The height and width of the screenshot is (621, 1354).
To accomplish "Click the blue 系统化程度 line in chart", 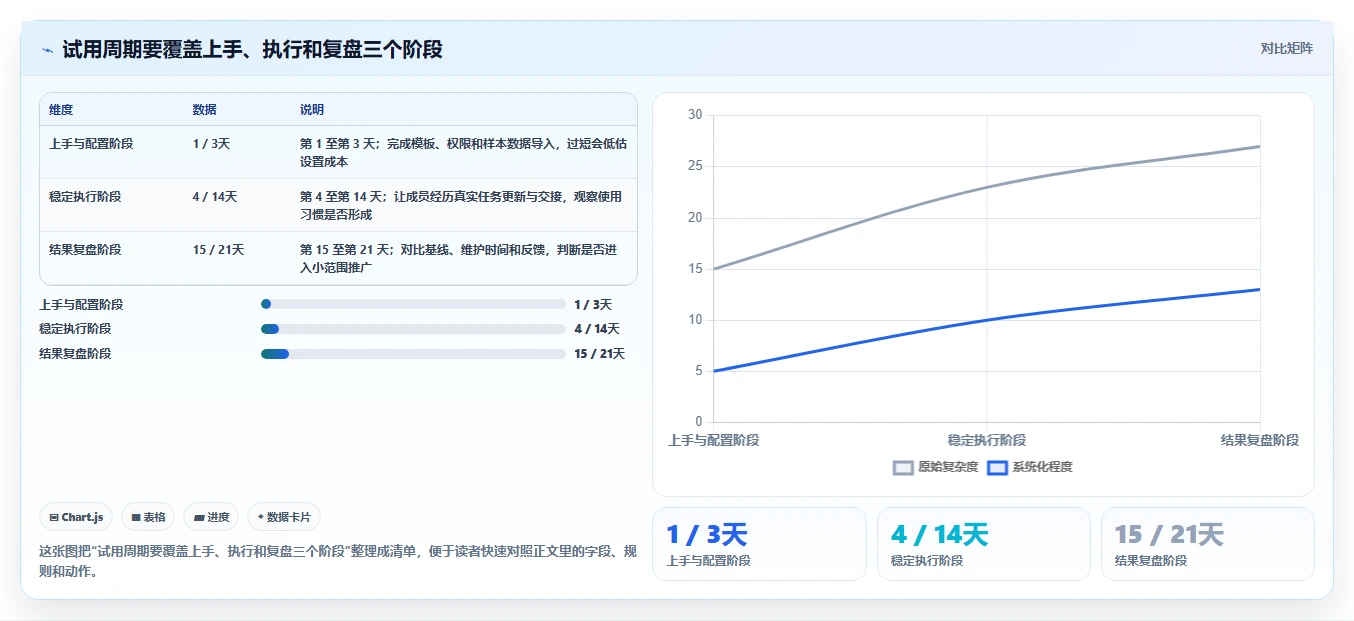I will click(x=987, y=320).
